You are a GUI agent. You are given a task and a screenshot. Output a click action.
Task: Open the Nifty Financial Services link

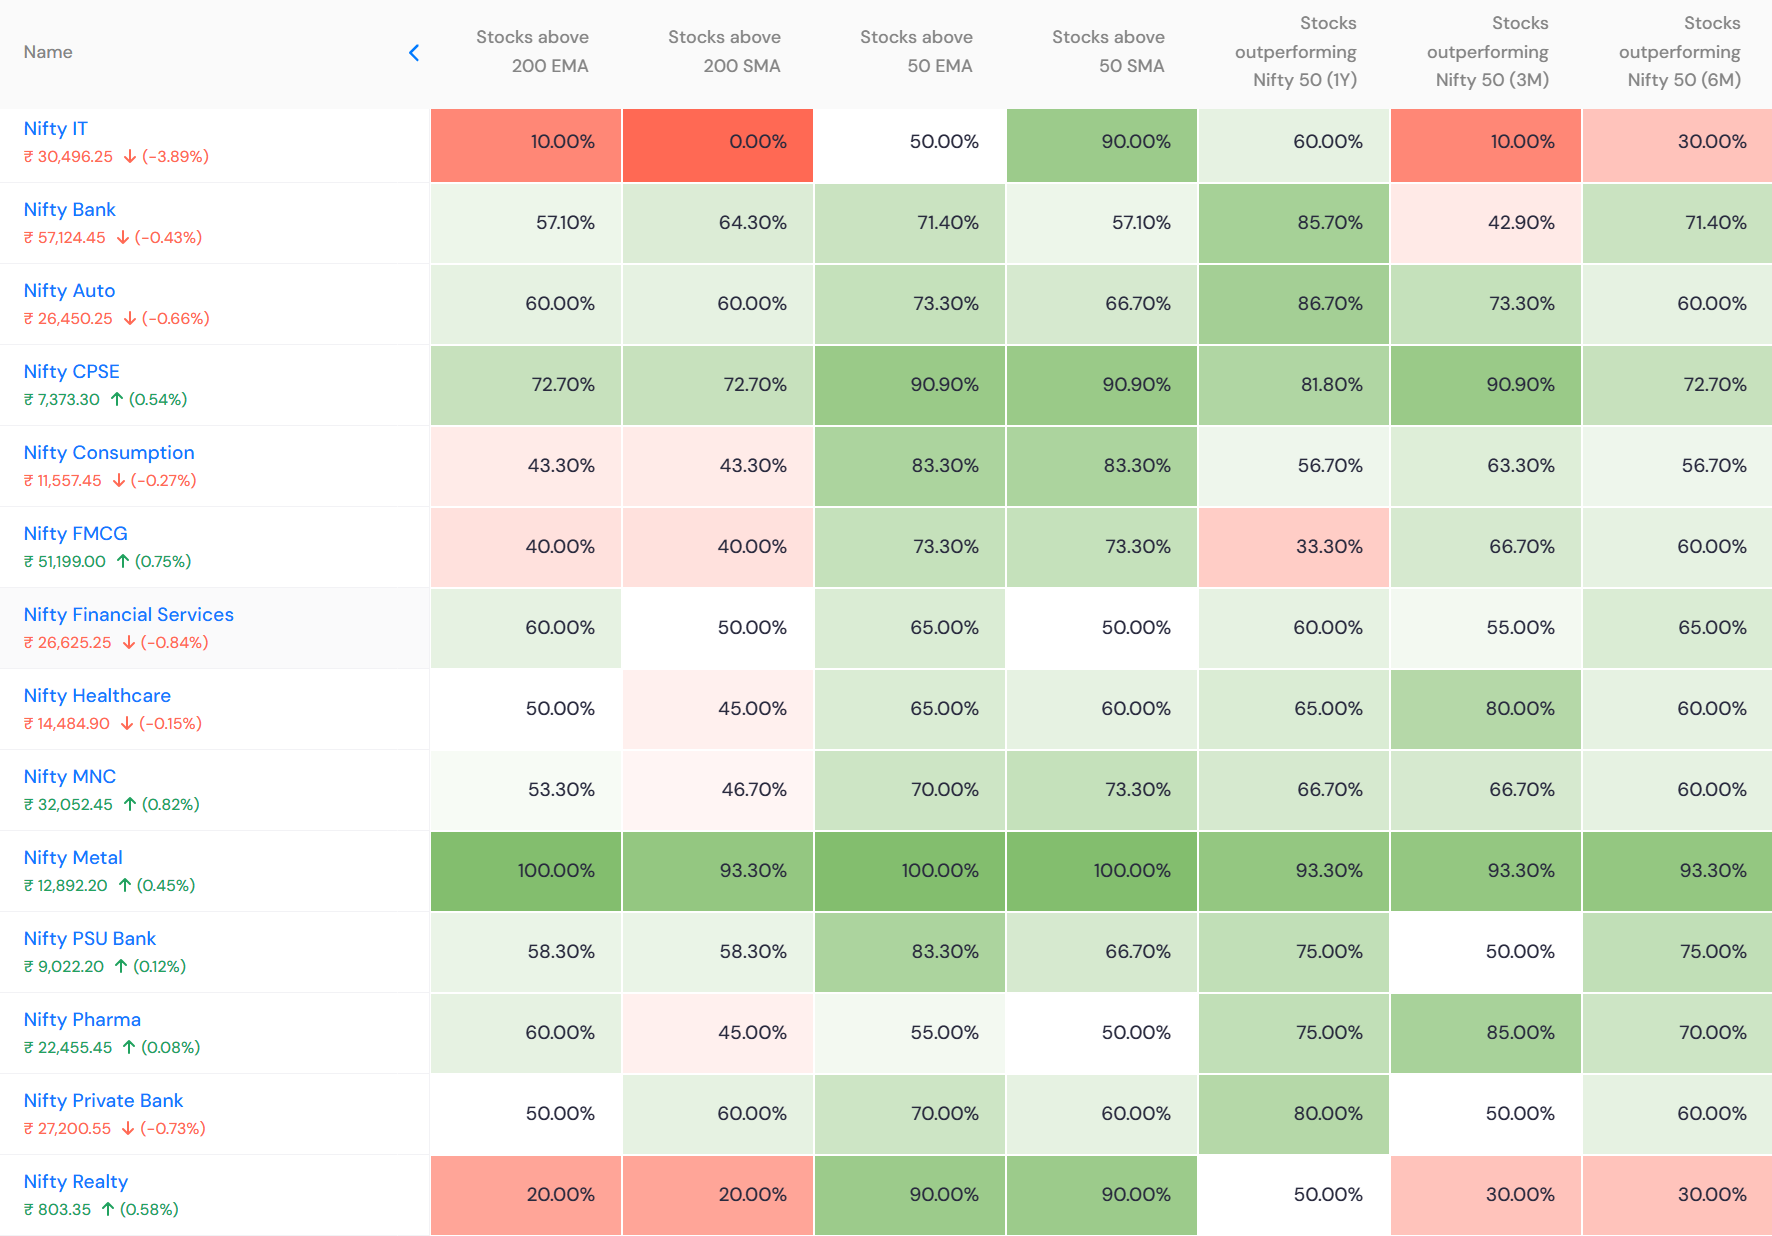[x=129, y=615]
